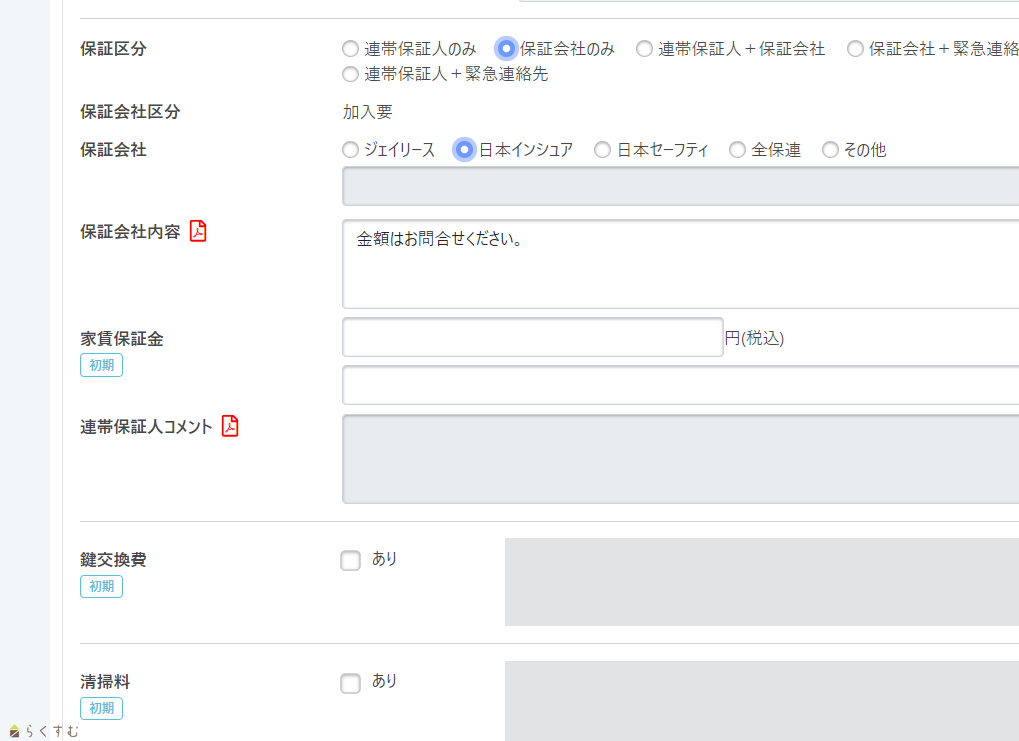Select ジェイリース as the 保証会社
This screenshot has height=741, width=1019.
[x=350, y=150]
